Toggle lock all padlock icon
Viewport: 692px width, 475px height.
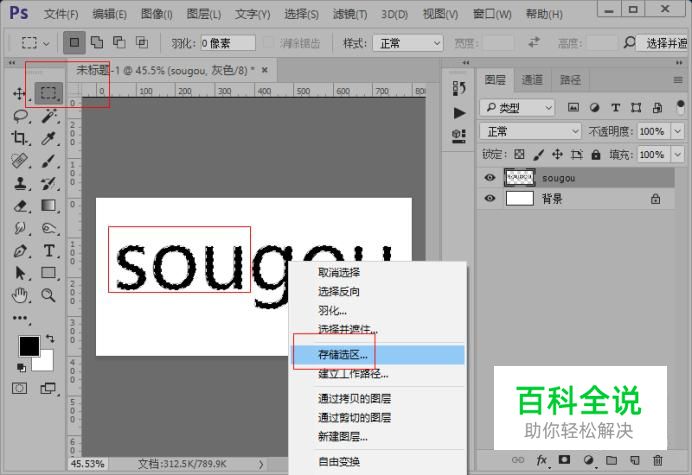point(596,154)
